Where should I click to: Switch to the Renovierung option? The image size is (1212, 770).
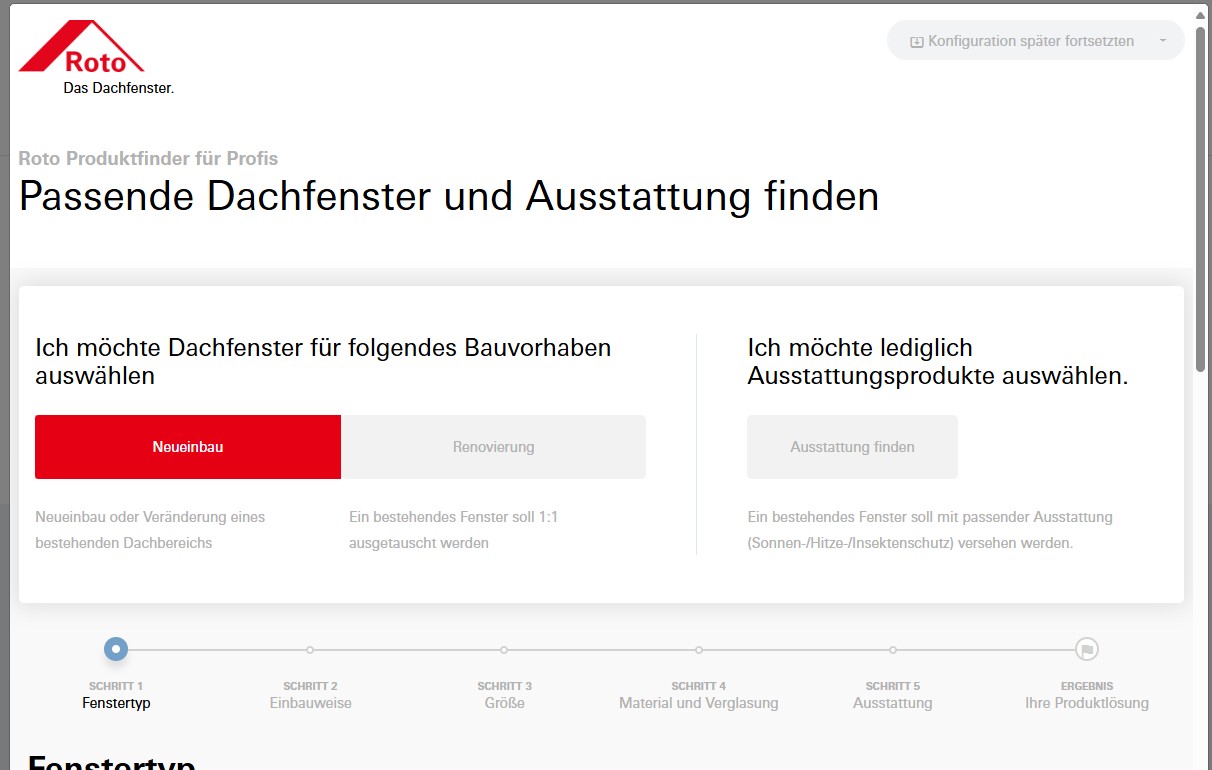493,447
